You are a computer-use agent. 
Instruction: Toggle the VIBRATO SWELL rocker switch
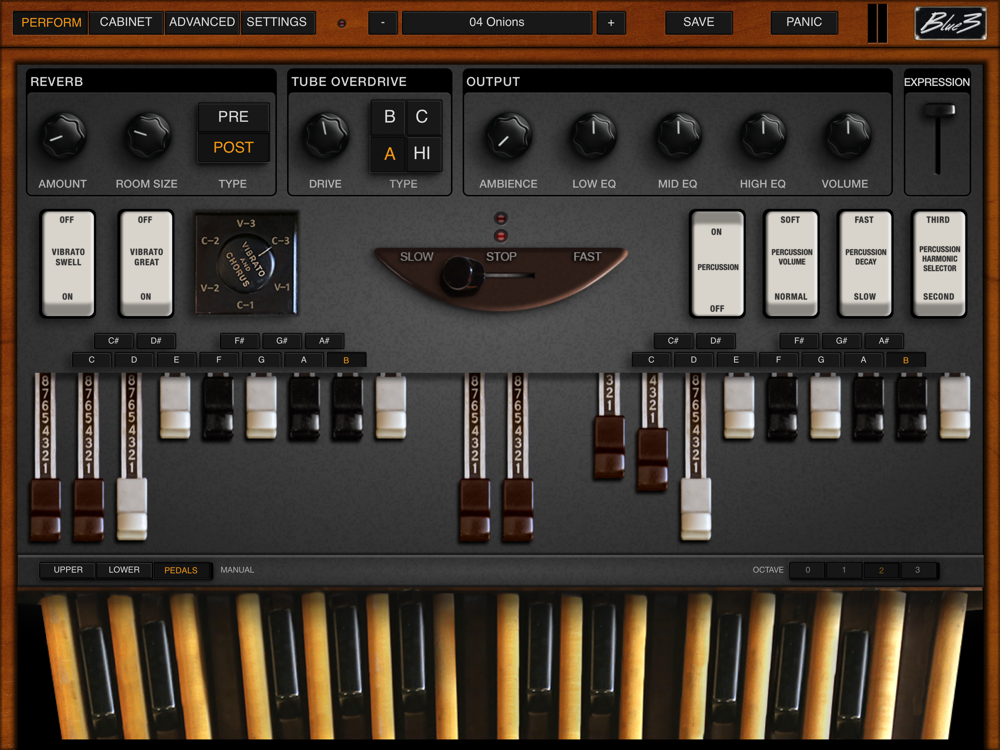[68, 263]
